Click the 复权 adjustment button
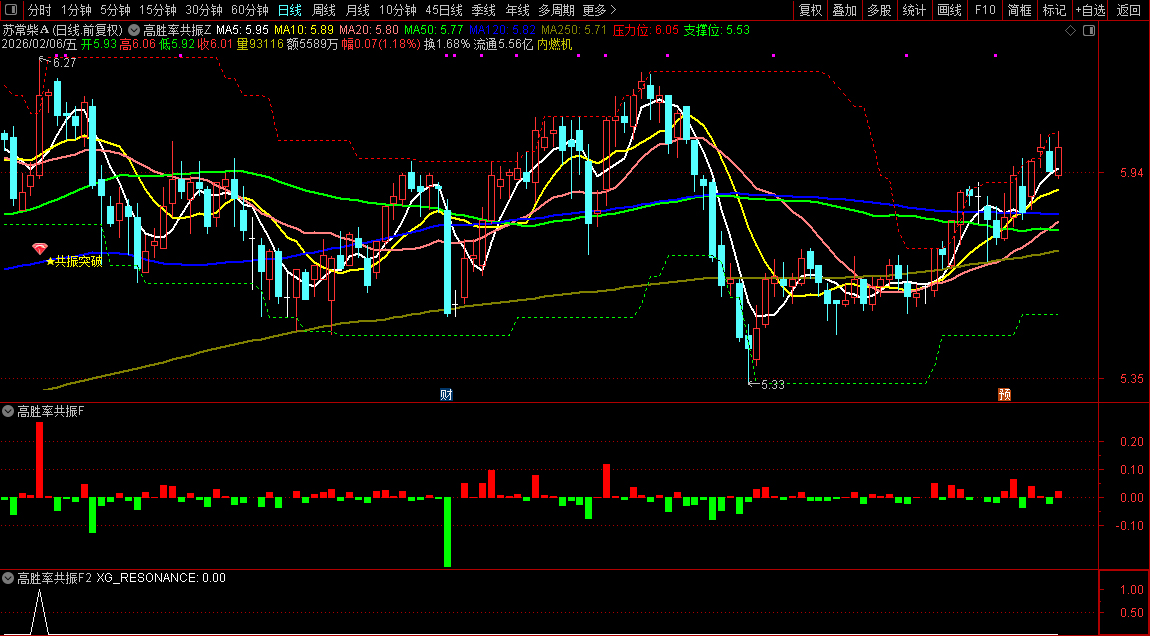 810,10
